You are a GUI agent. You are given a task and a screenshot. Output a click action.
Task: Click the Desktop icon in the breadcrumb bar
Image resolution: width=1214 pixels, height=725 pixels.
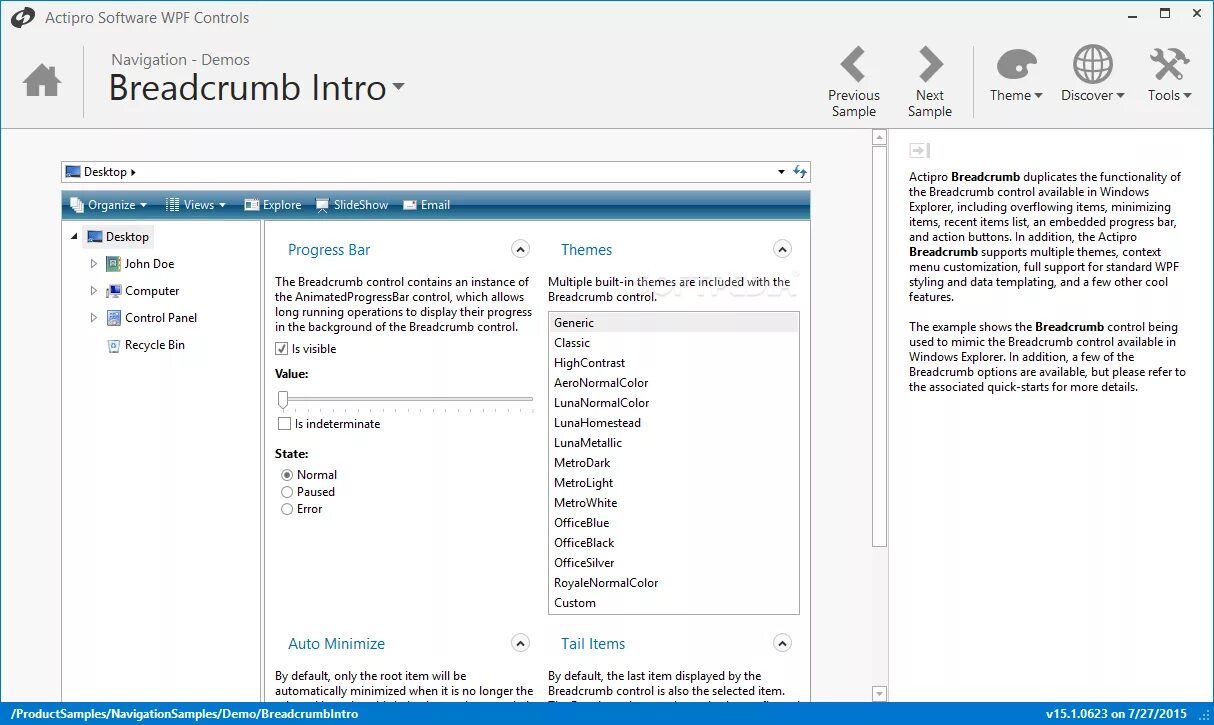(x=73, y=172)
